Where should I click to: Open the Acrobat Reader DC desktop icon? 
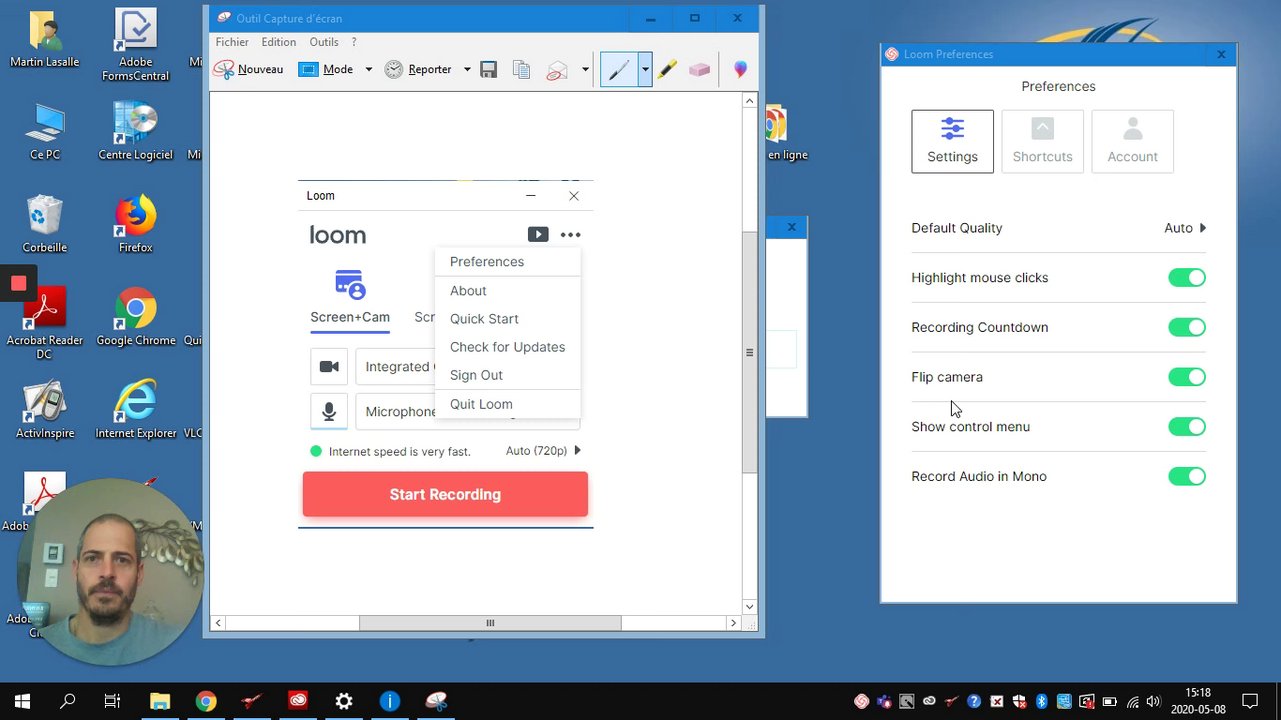coord(44,322)
